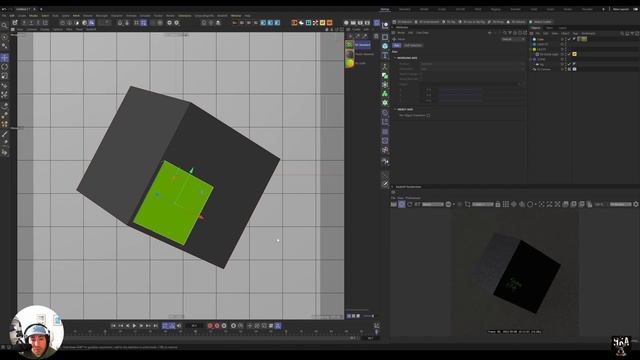Image resolution: width=640 pixels, height=360 pixels.
Task: Go to start of timeline
Action: point(113,326)
